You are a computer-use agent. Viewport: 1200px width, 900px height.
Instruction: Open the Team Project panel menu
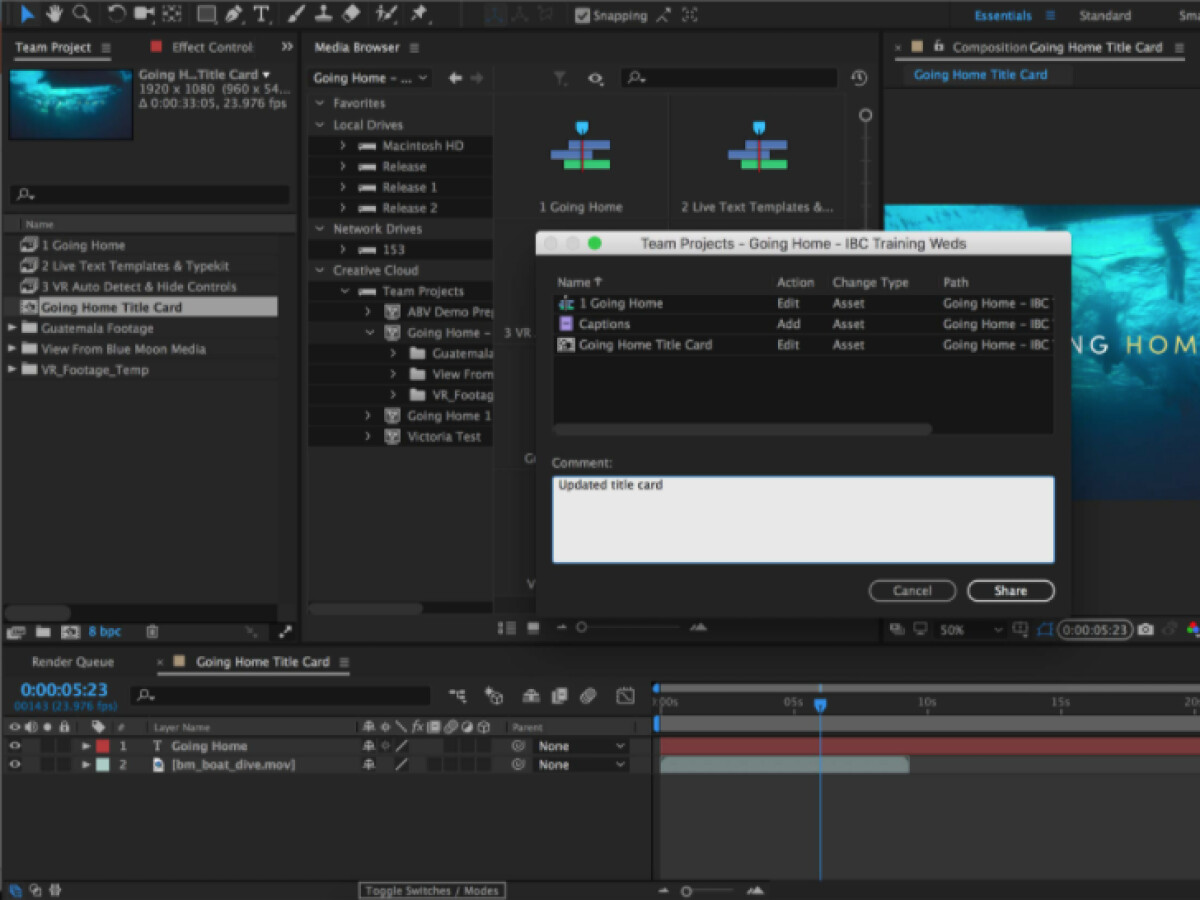click(x=106, y=48)
